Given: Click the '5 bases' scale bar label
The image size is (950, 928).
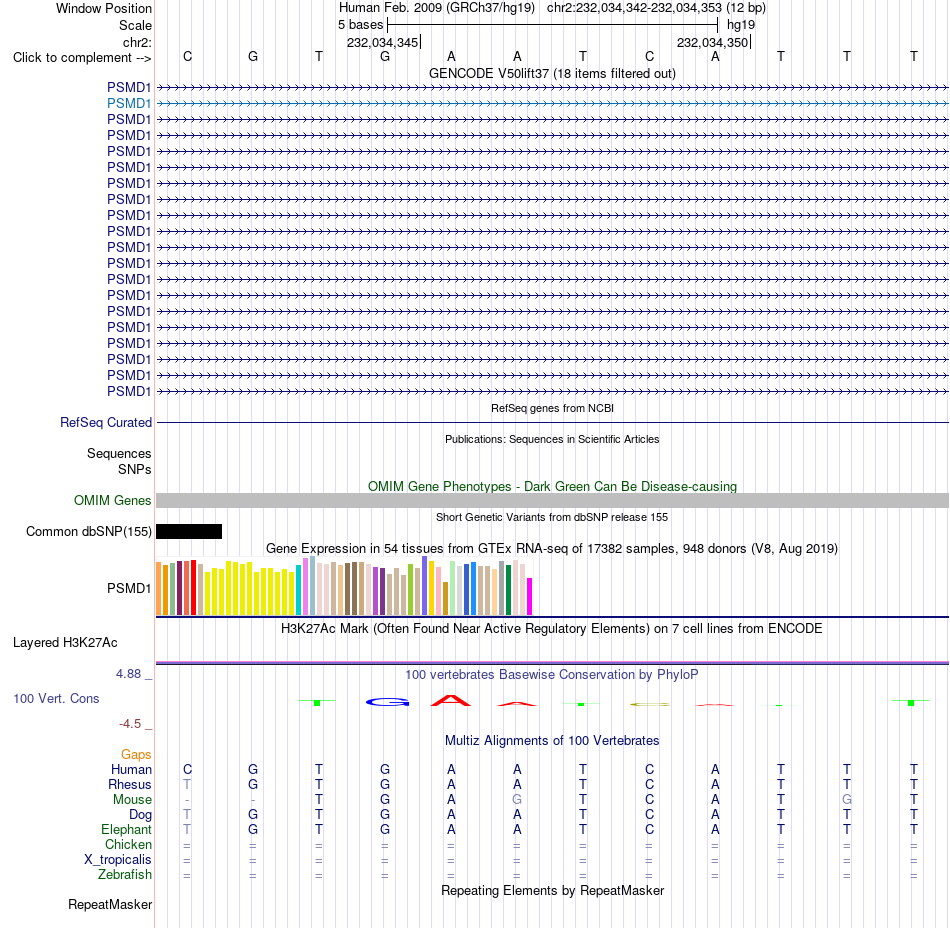Looking at the screenshot, I should click(x=360, y=25).
